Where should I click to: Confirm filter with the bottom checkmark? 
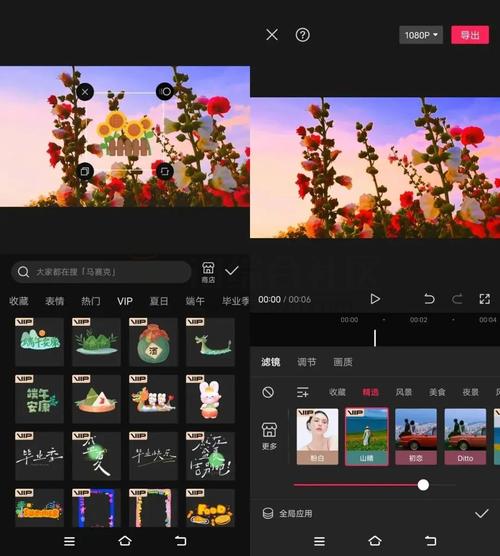pos(482,513)
